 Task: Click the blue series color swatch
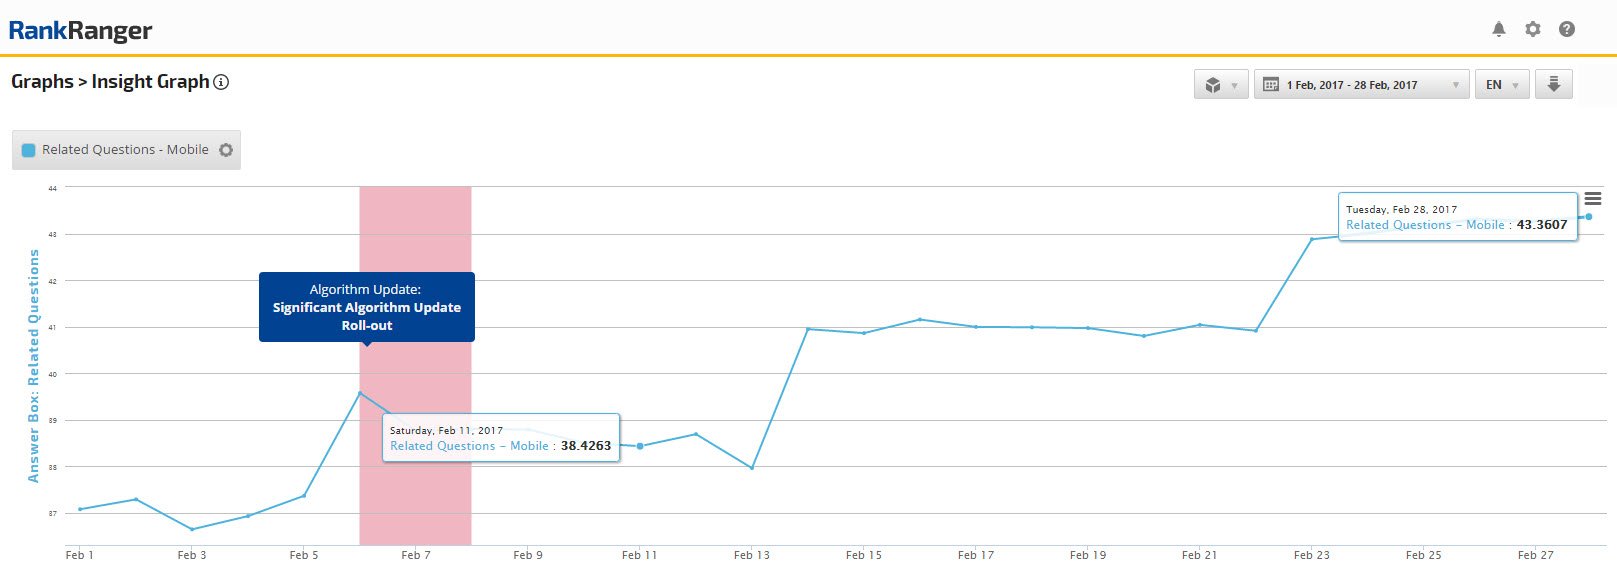[x=29, y=150]
